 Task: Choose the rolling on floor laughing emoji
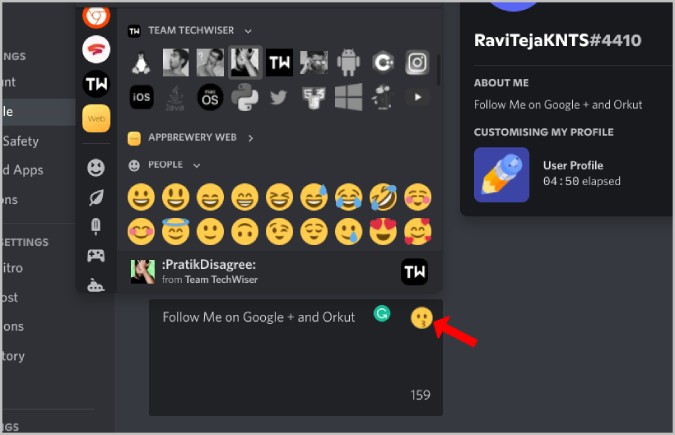383,197
